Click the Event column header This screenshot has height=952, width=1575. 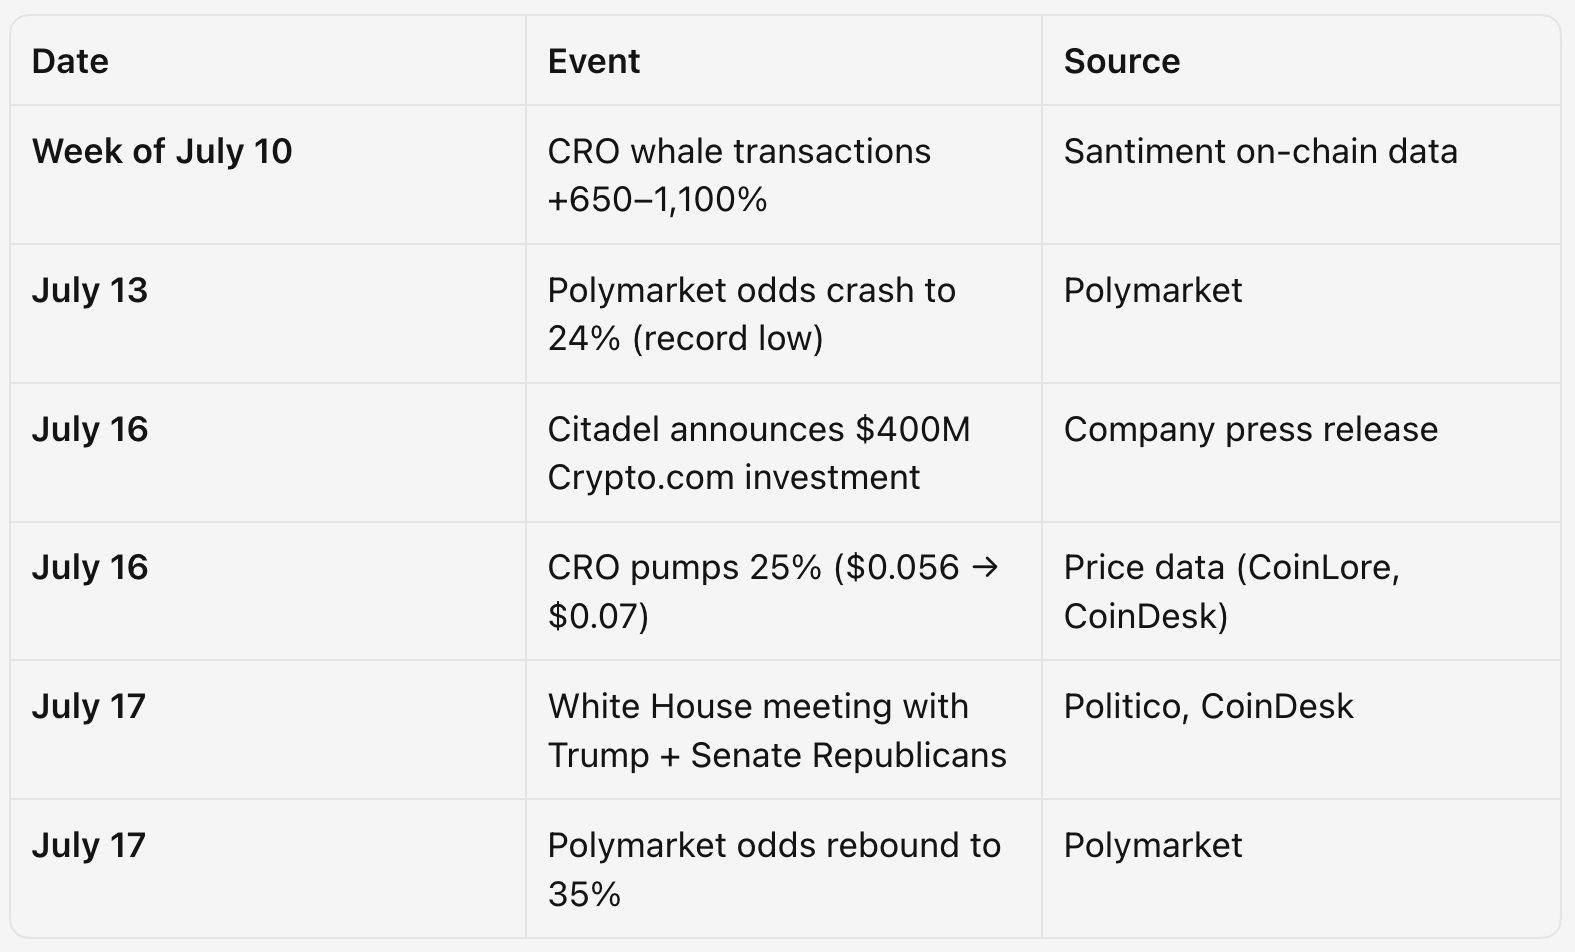593,62
